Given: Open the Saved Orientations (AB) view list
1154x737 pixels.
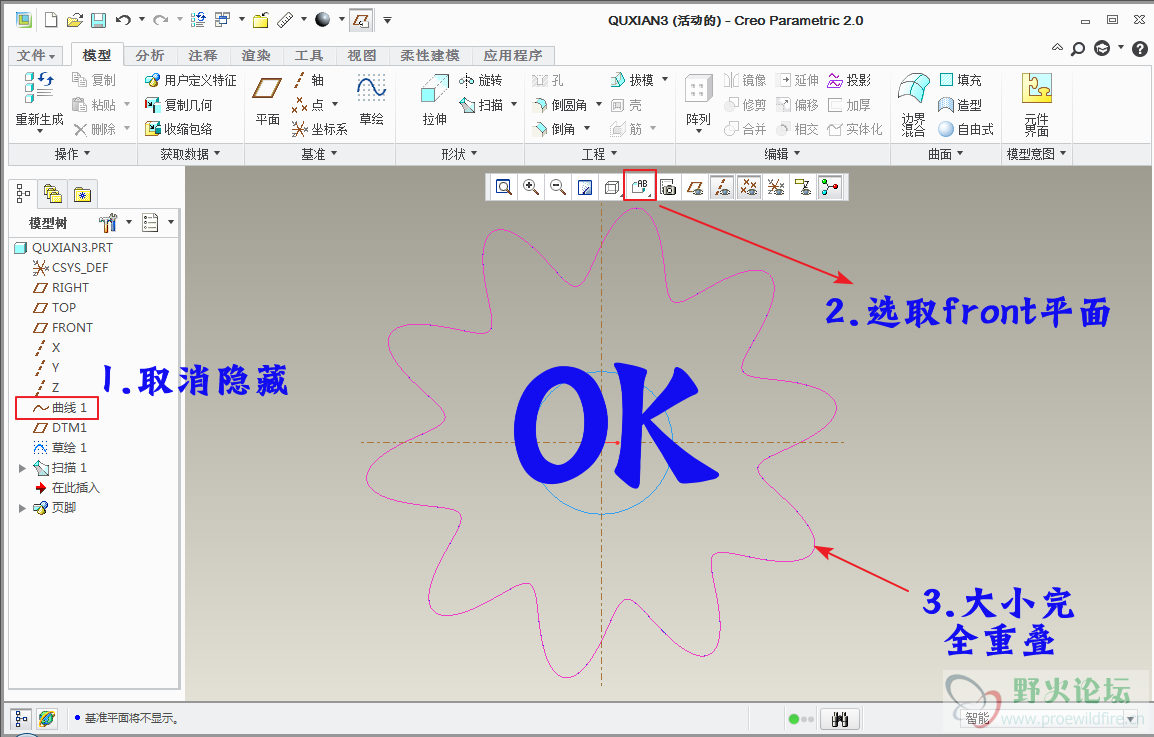Looking at the screenshot, I should tap(640, 187).
